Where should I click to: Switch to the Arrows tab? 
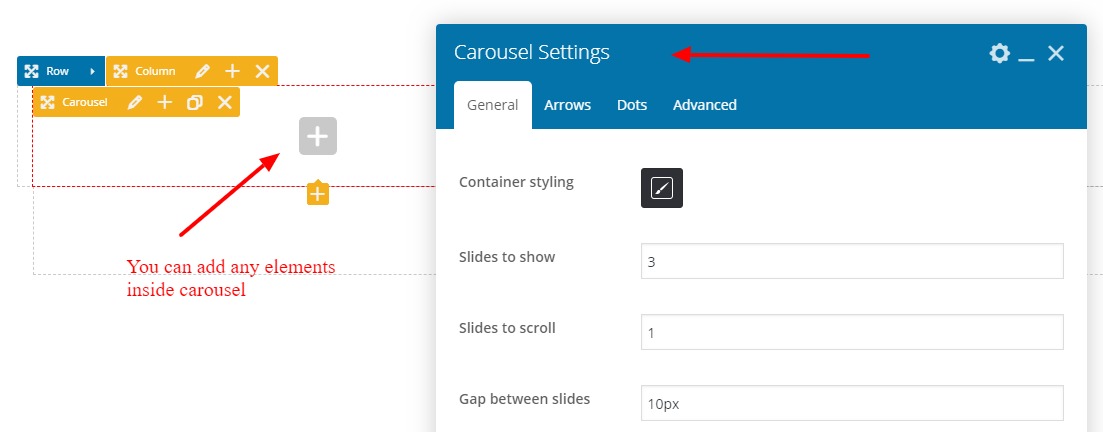(x=567, y=105)
